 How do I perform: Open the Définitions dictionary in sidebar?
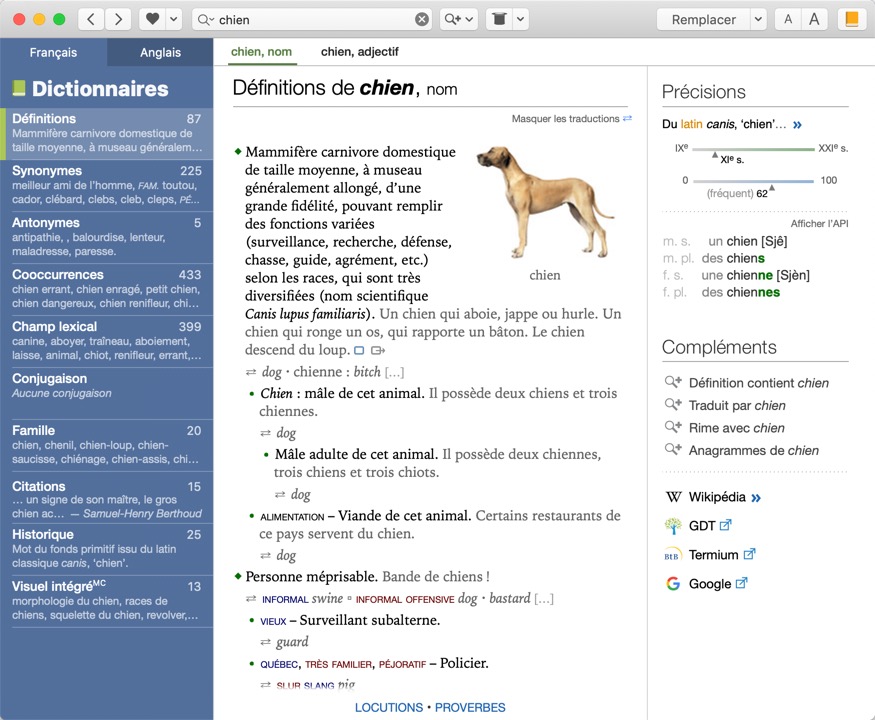pos(107,133)
